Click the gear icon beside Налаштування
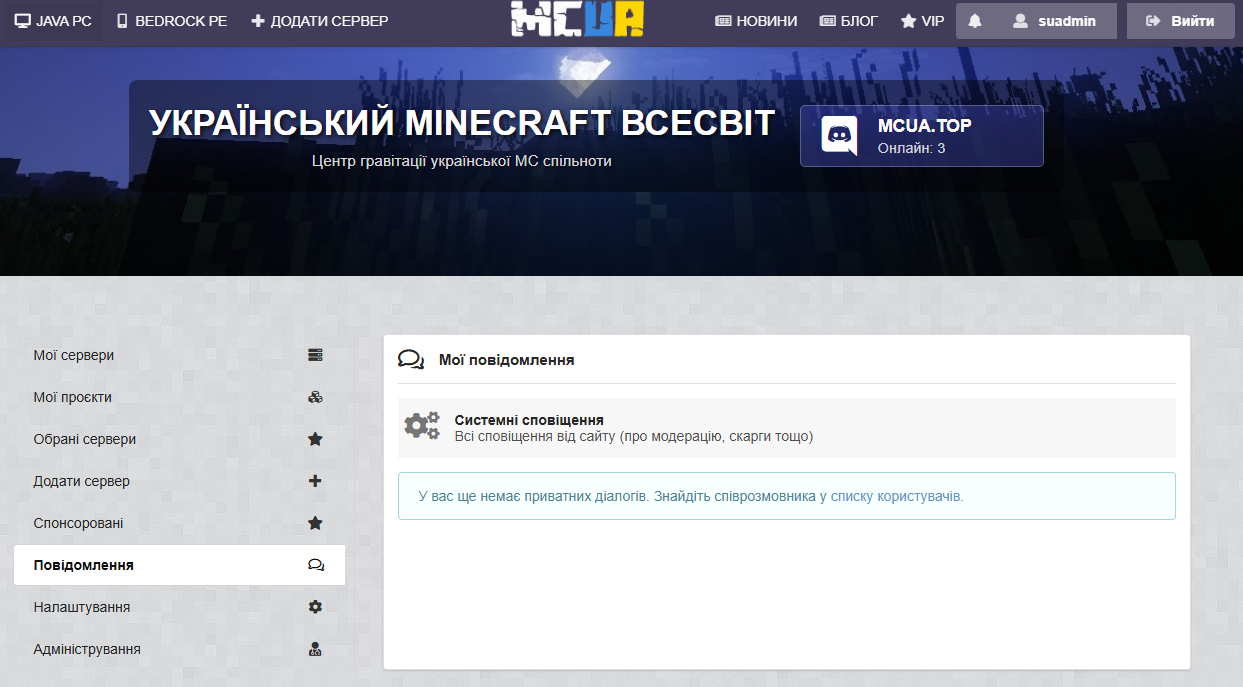 click(x=315, y=607)
